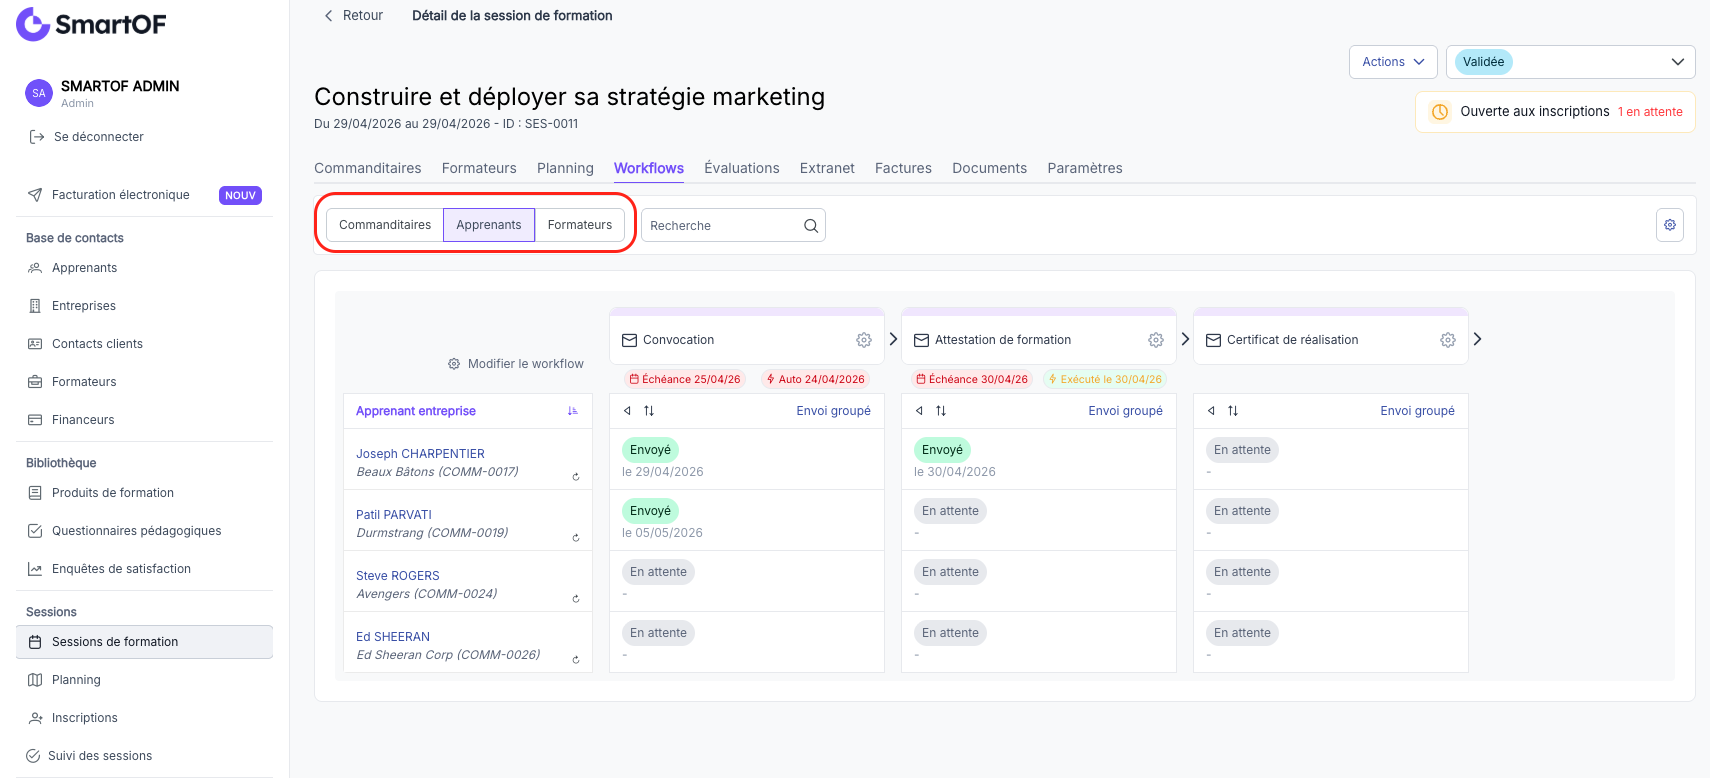Open Attestation de formation settings gear

tap(1156, 340)
